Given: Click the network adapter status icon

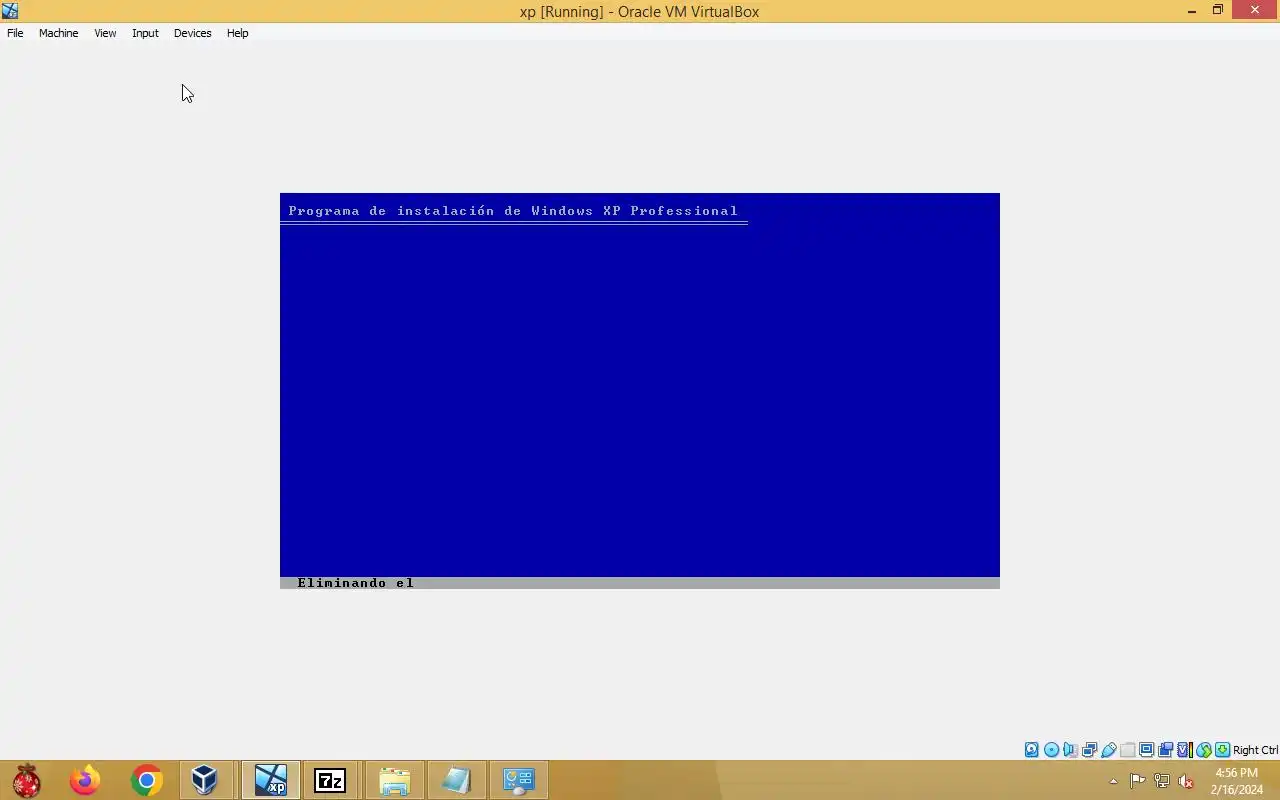Looking at the screenshot, I should [1089, 750].
